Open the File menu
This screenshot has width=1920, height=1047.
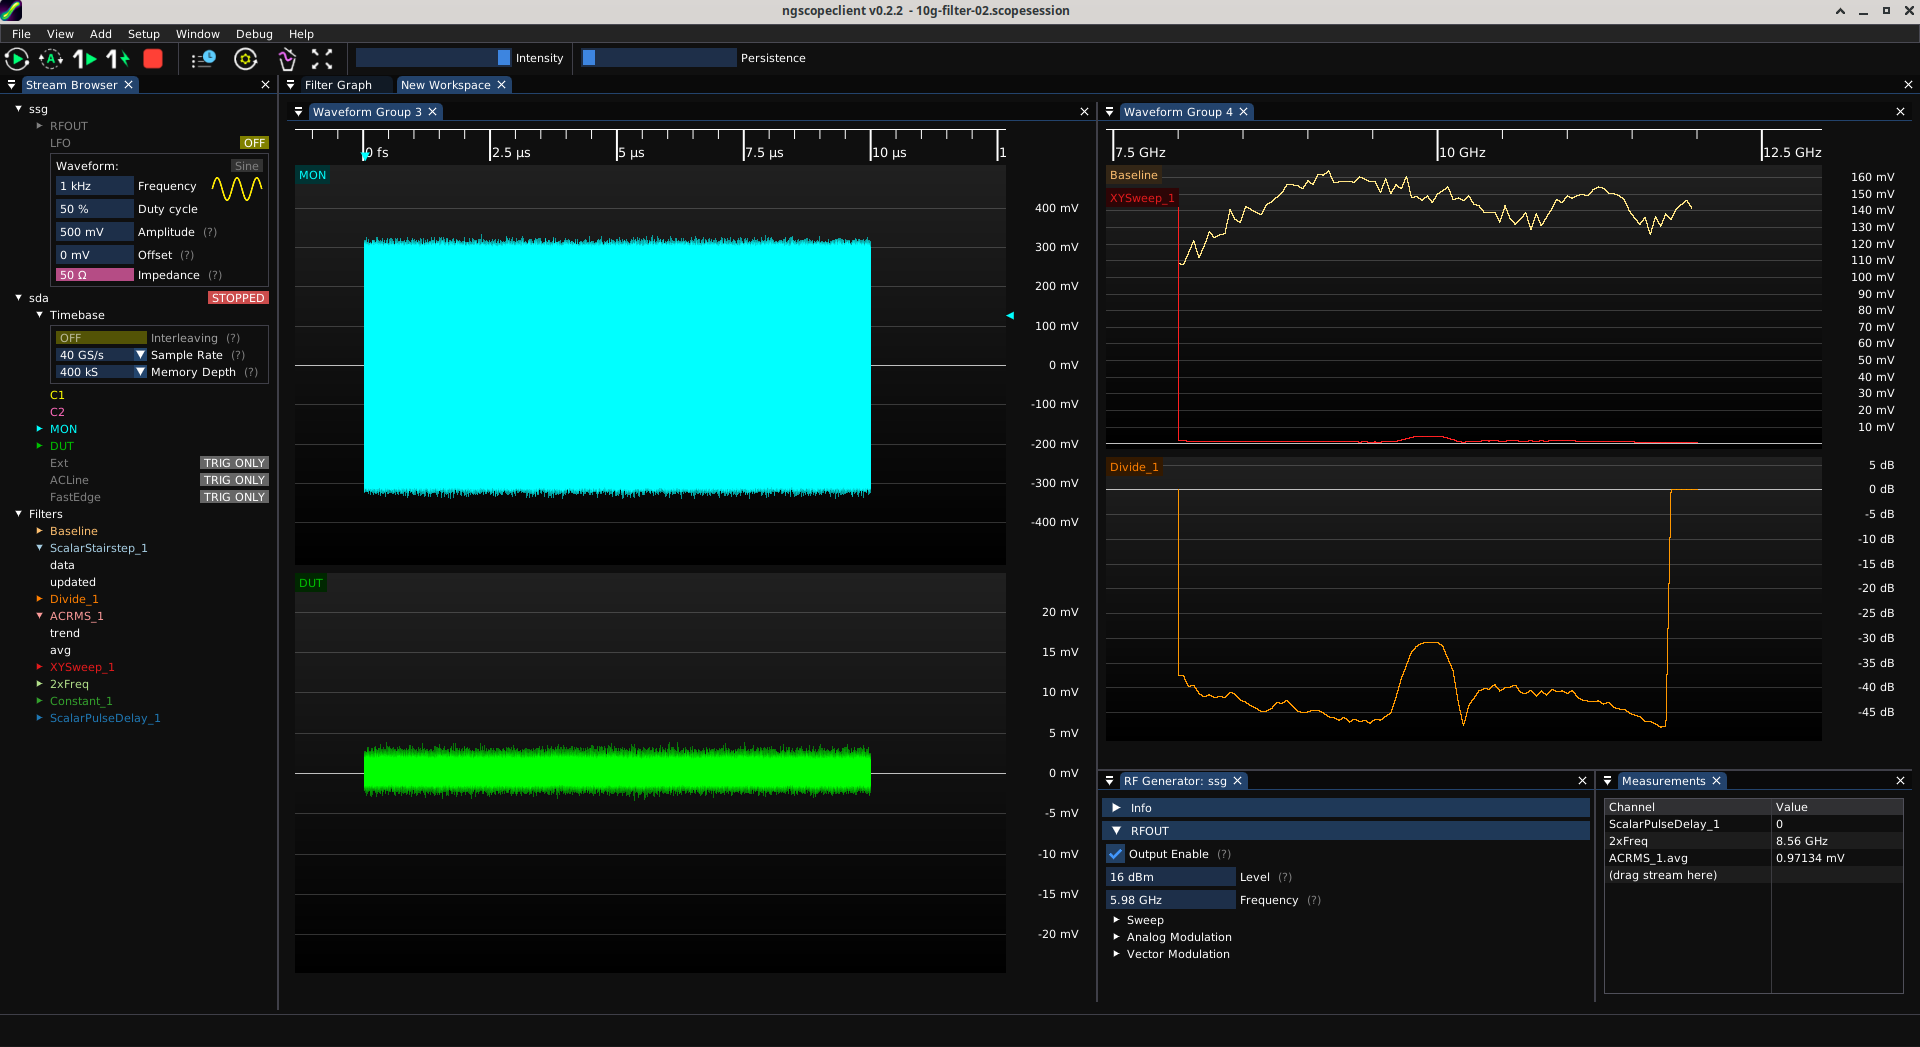point(21,34)
